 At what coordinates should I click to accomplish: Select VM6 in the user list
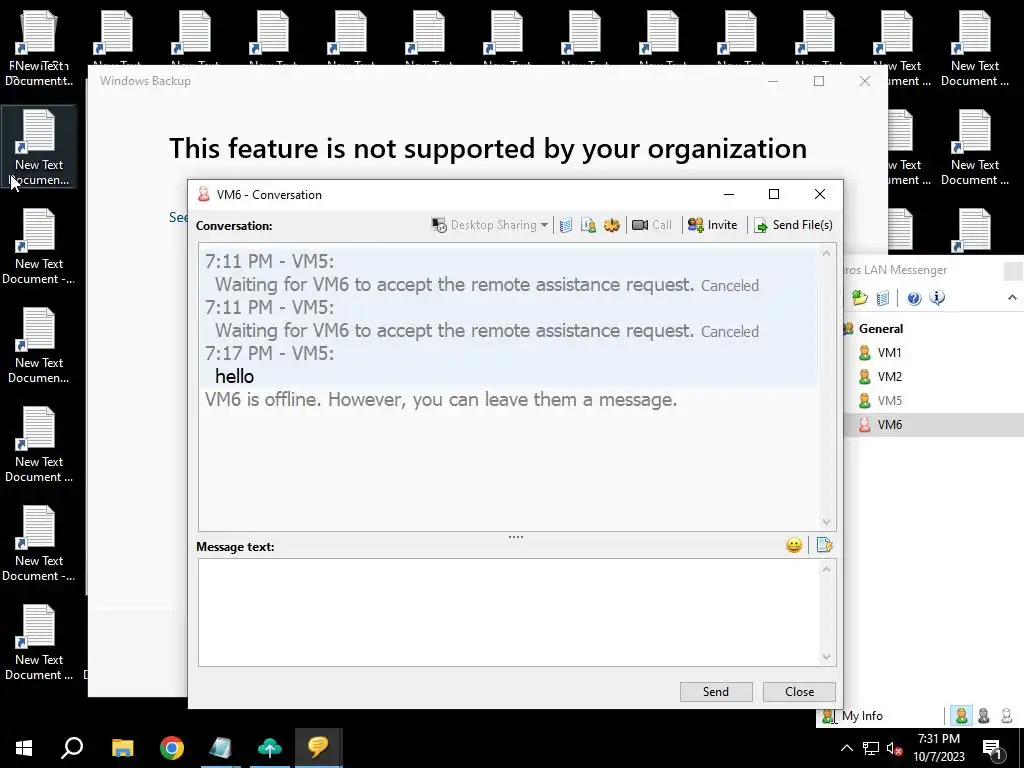coord(889,424)
